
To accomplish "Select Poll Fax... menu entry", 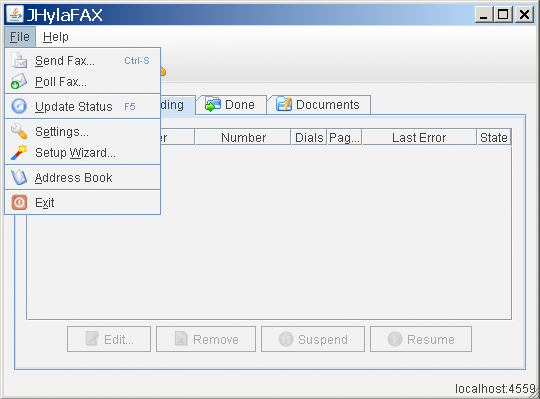I will pos(83,82).
